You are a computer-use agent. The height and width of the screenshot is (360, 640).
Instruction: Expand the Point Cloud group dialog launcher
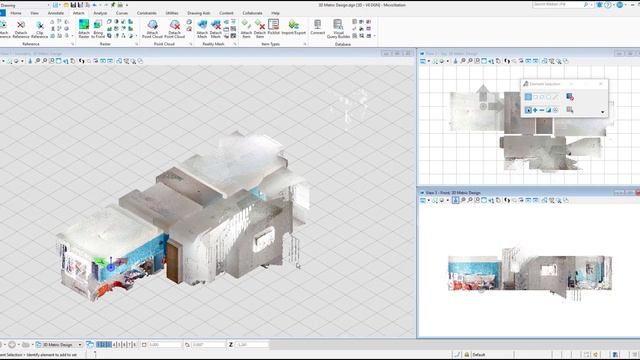(191, 44)
